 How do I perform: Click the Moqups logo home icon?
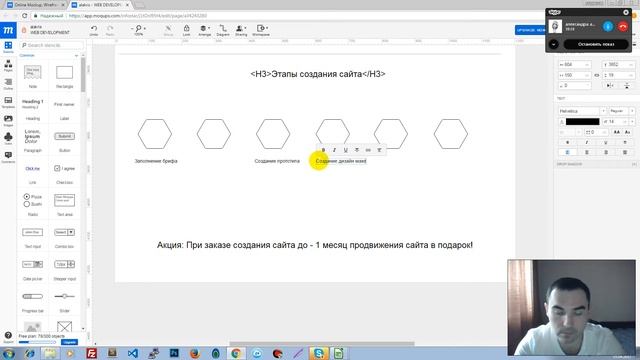pyautogui.click(x=8, y=30)
